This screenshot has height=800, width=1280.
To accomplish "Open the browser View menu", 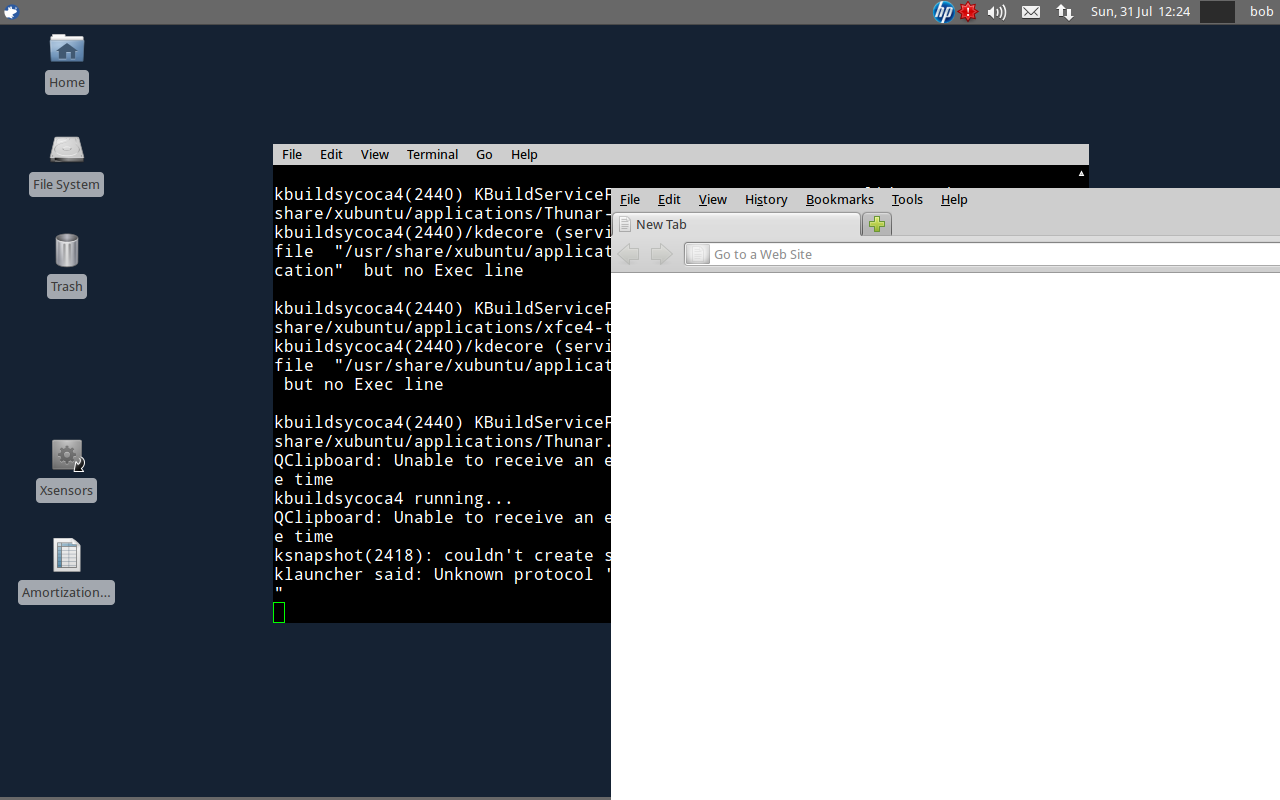I will (713, 199).
